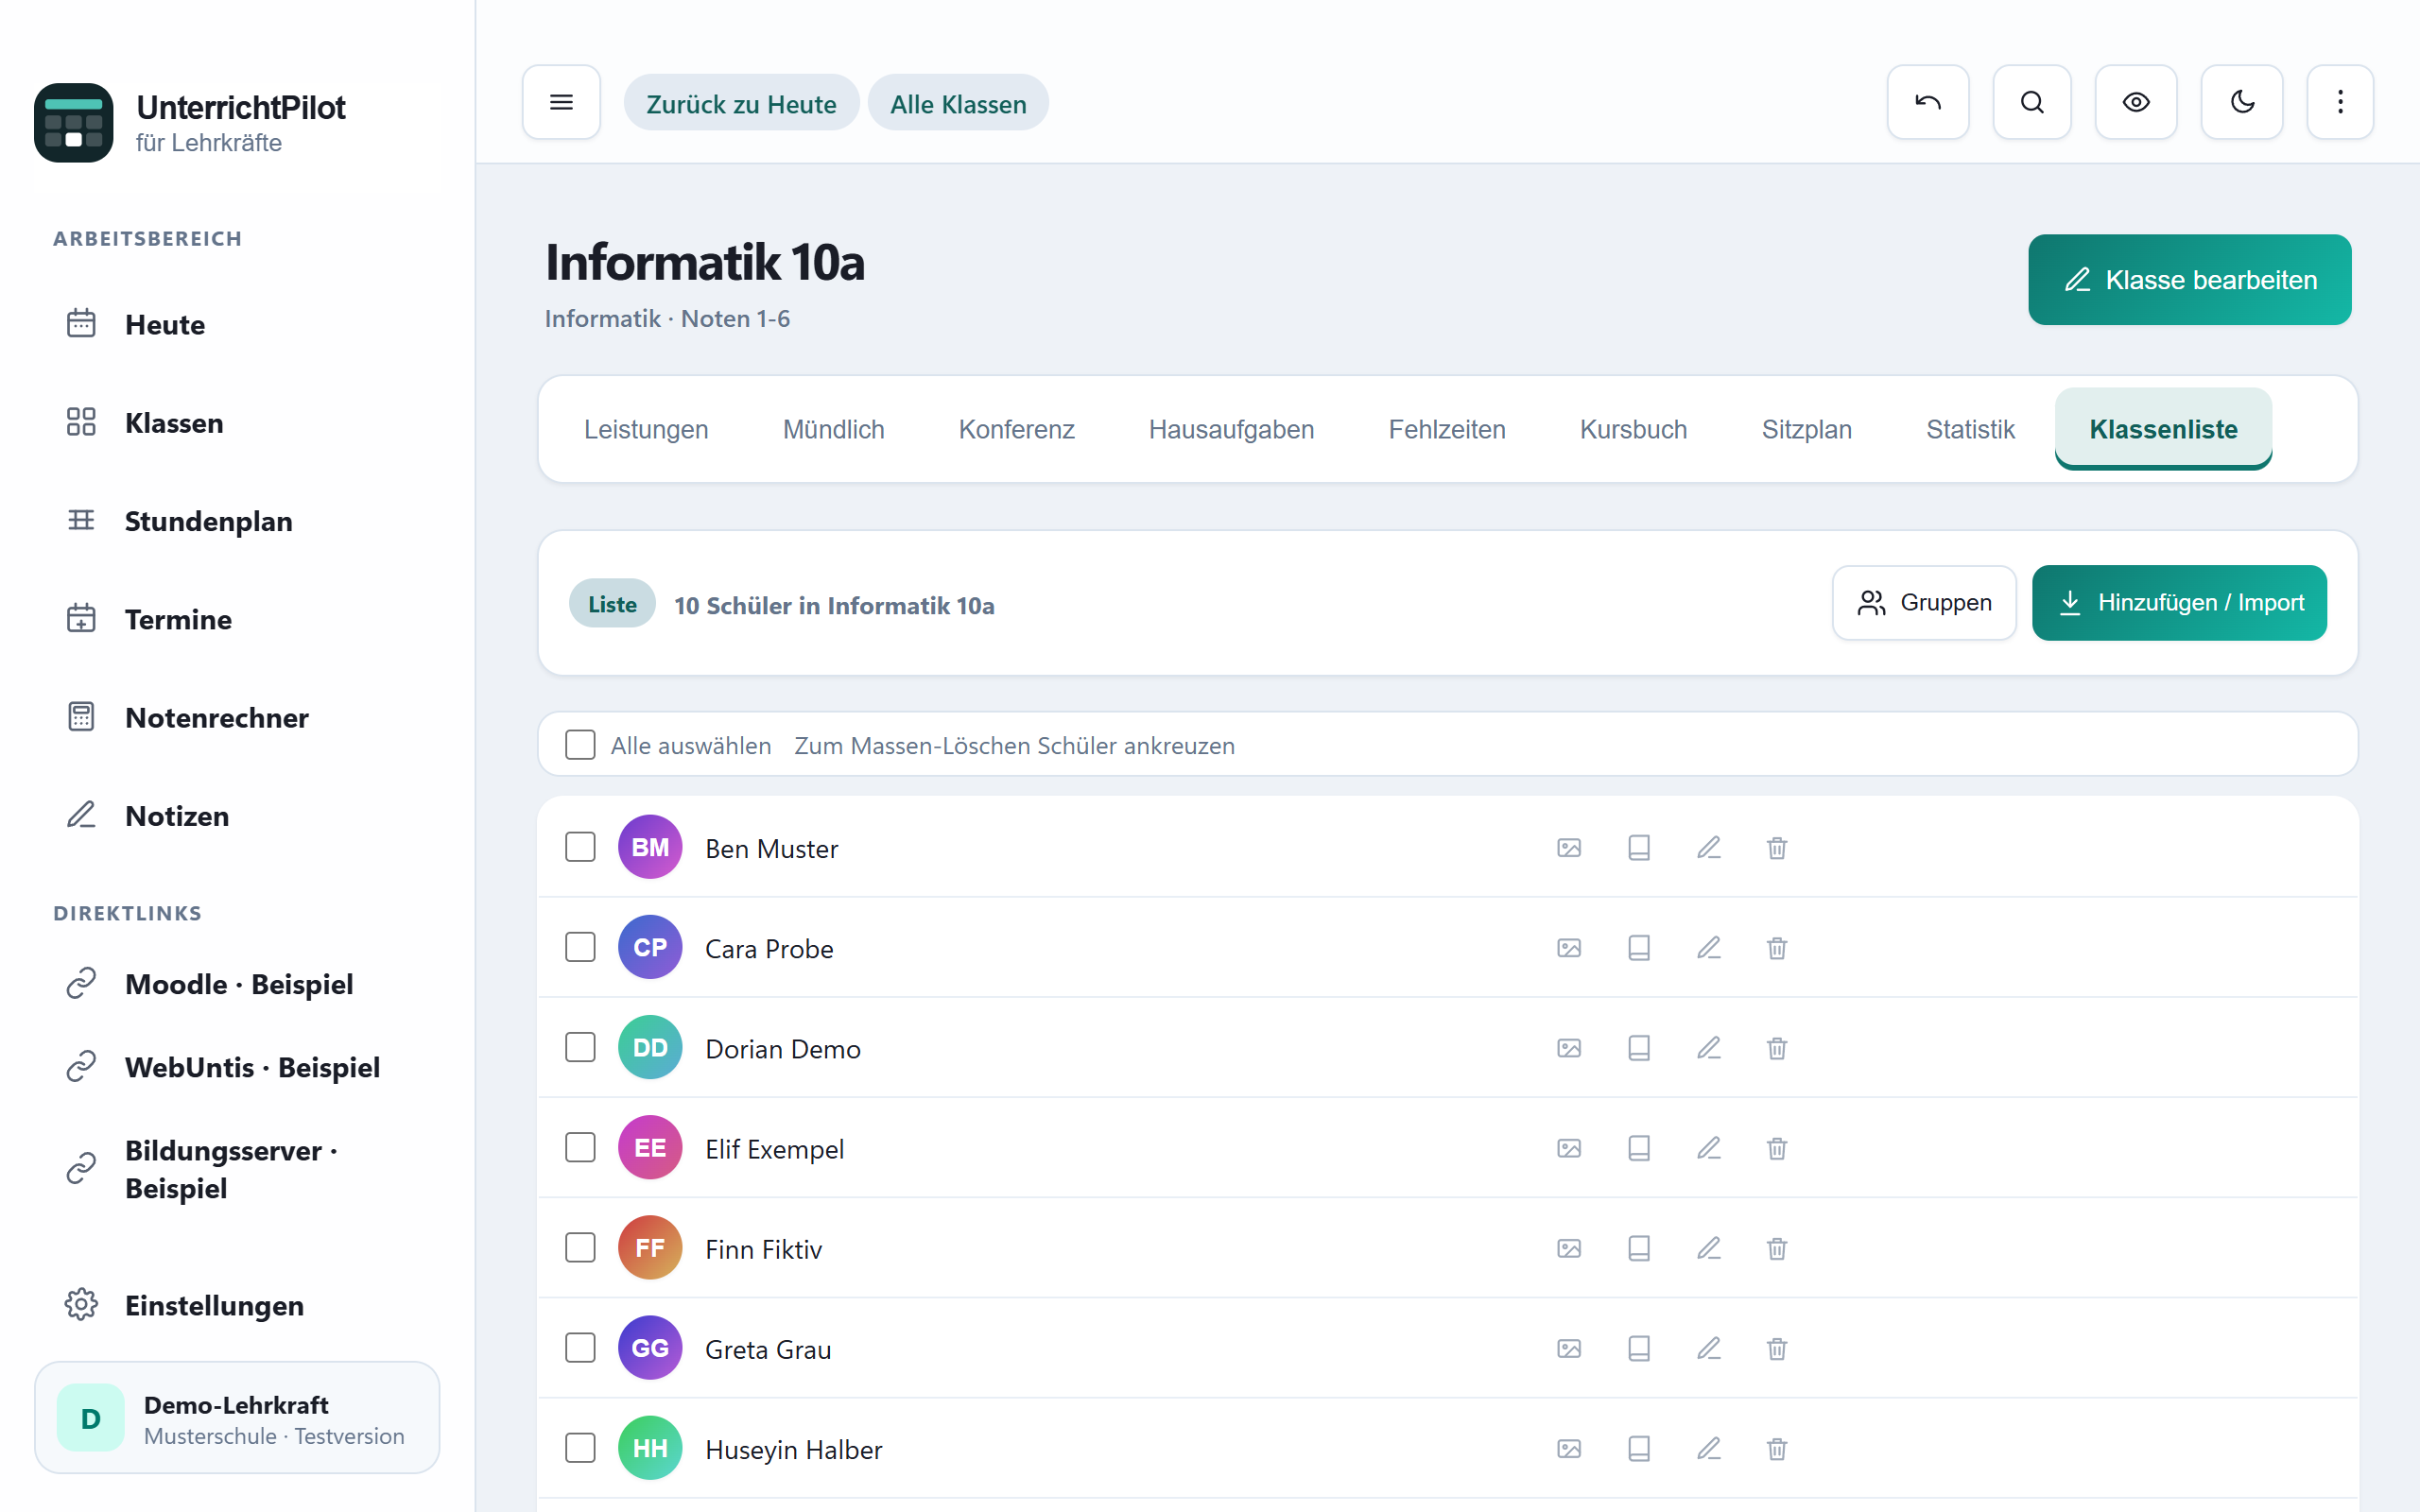Switch to the Fehlzeiten tab

point(1446,429)
